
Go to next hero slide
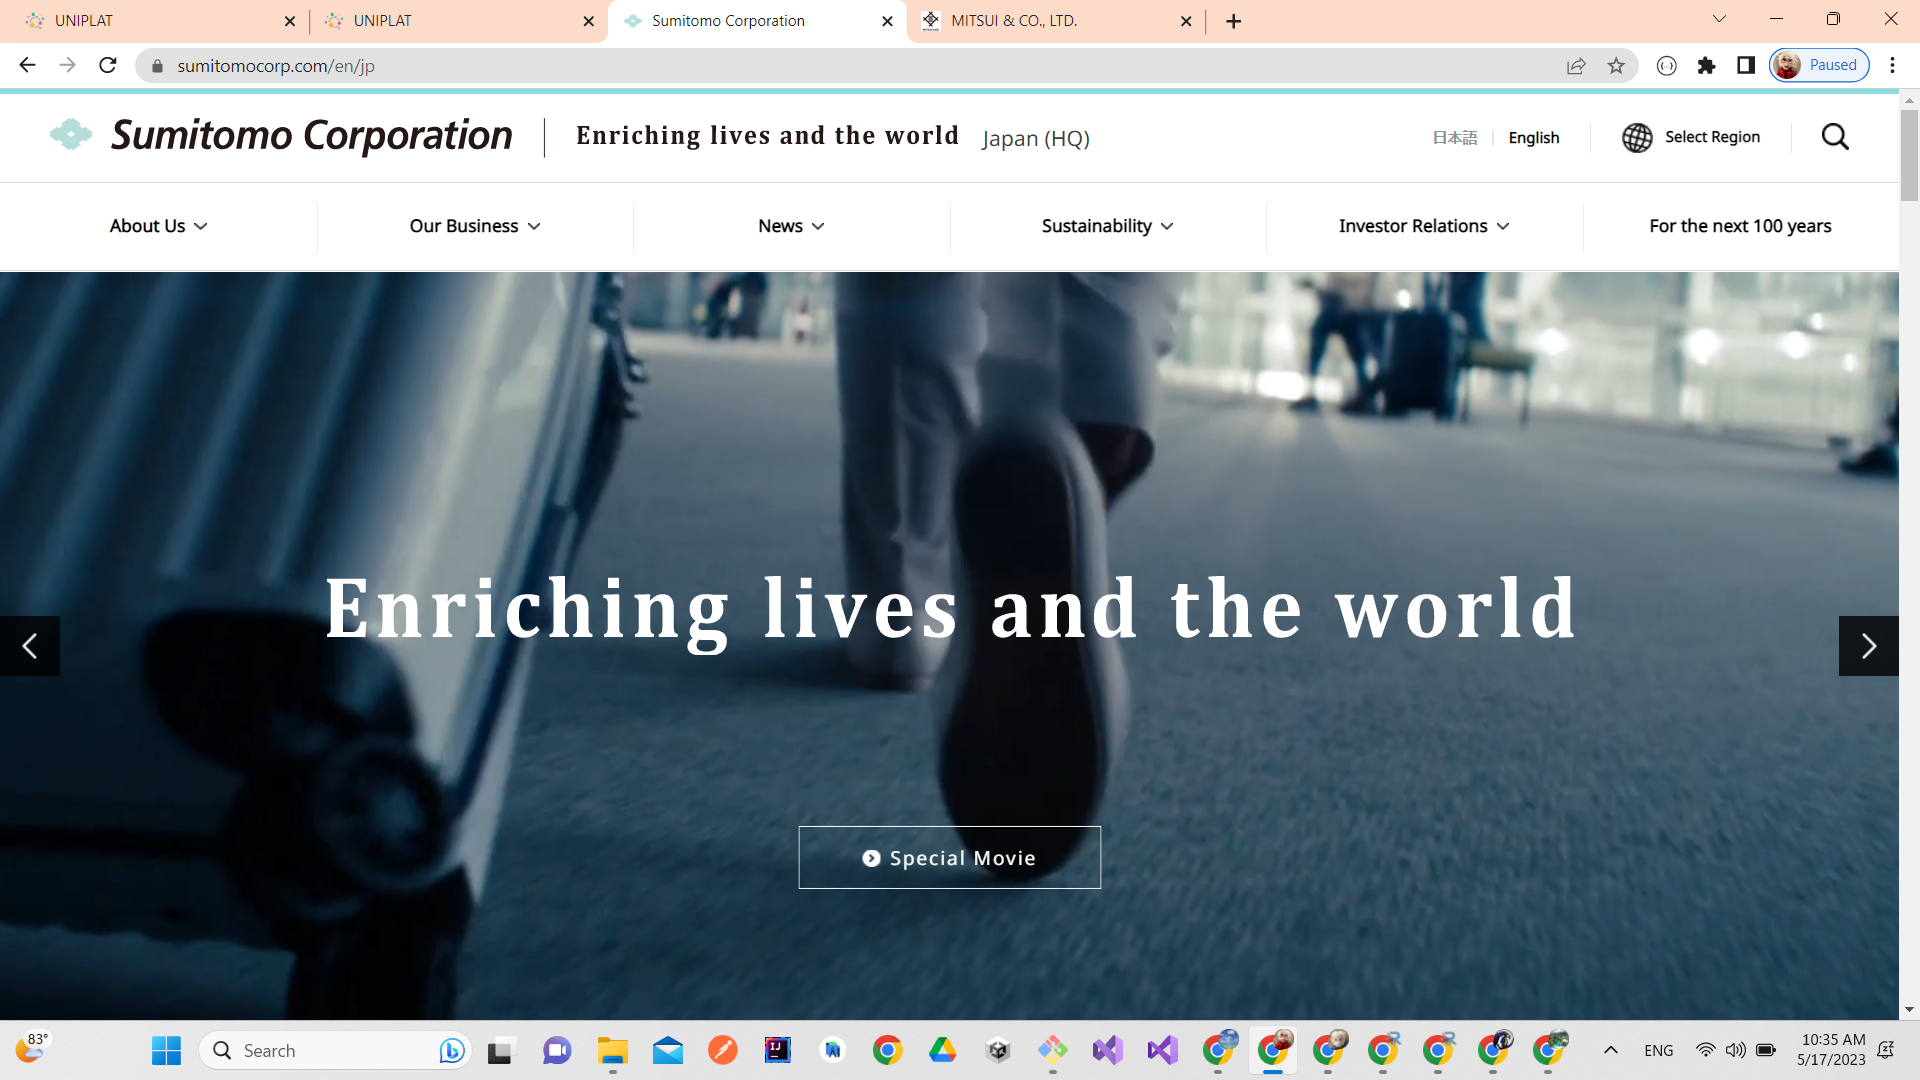coord(1868,646)
